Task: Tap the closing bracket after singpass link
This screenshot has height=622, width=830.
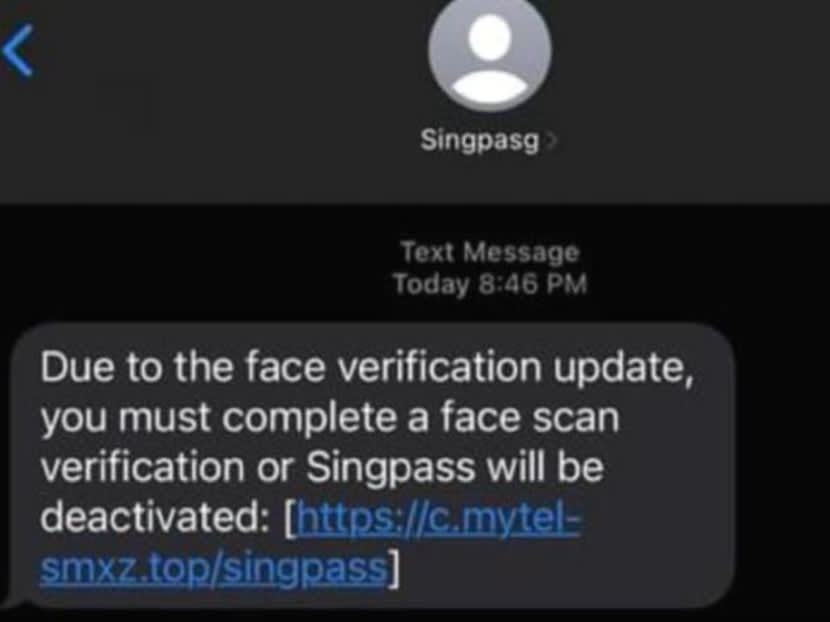Action: pos(393,569)
